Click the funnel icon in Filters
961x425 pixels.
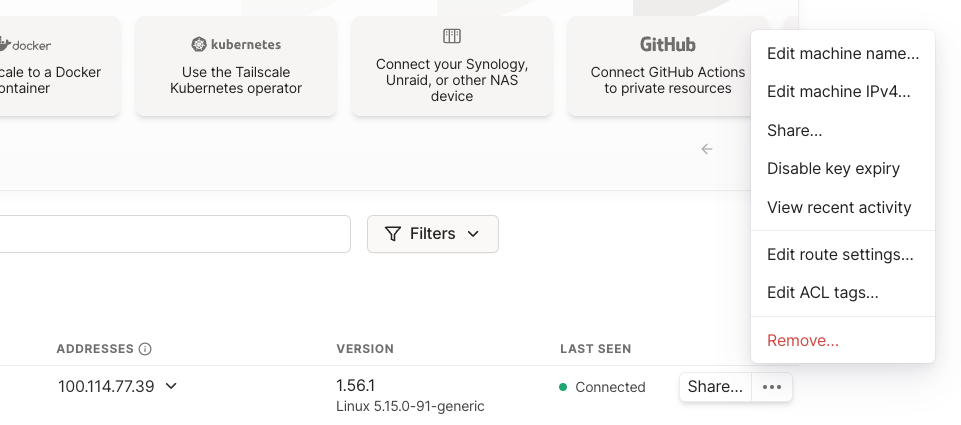point(393,234)
